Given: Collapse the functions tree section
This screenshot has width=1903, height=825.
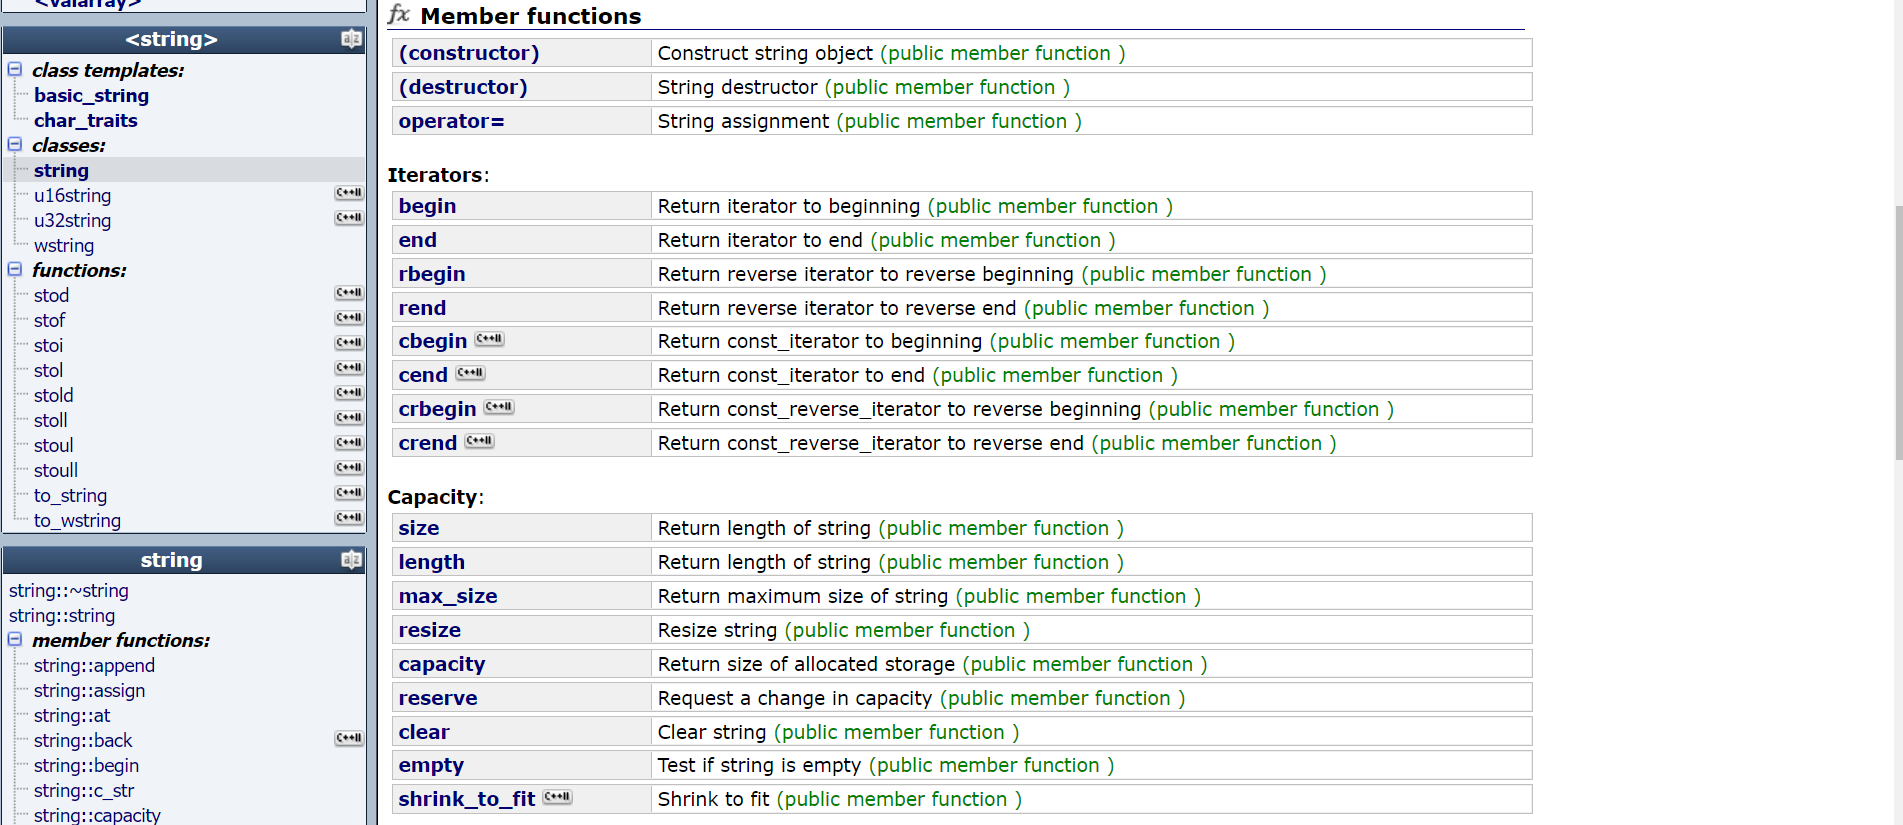Looking at the screenshot, I should (15, 269).
